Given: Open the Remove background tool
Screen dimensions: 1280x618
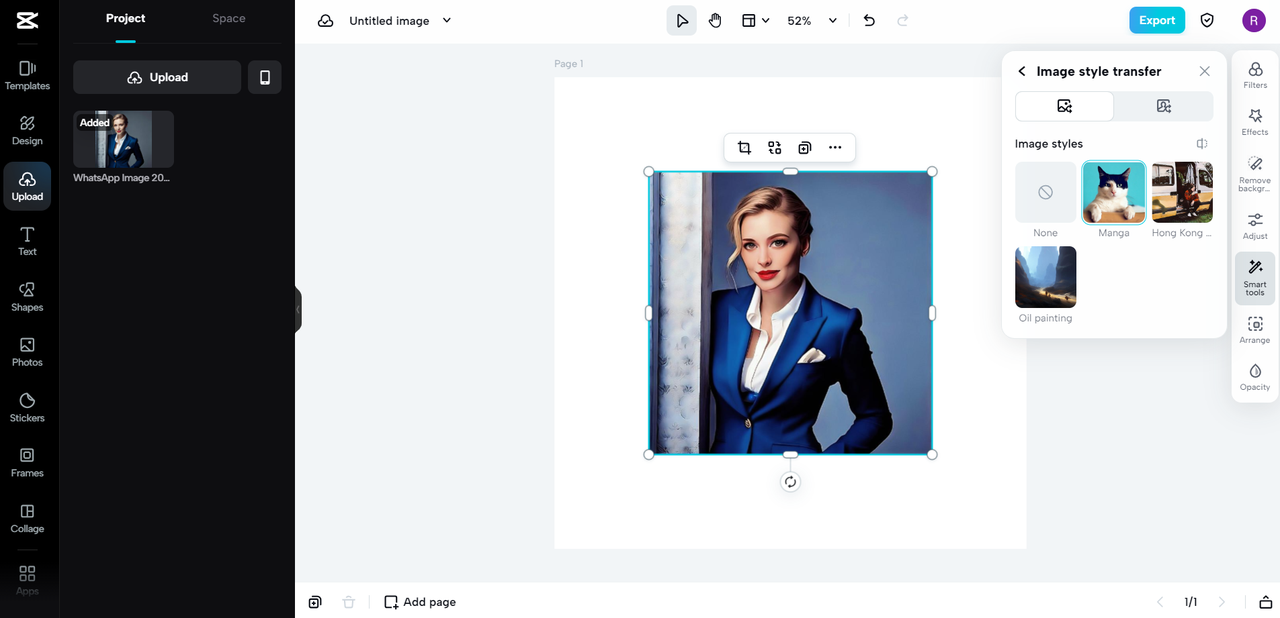Looking at the screenshot, I should (1255, 174).
